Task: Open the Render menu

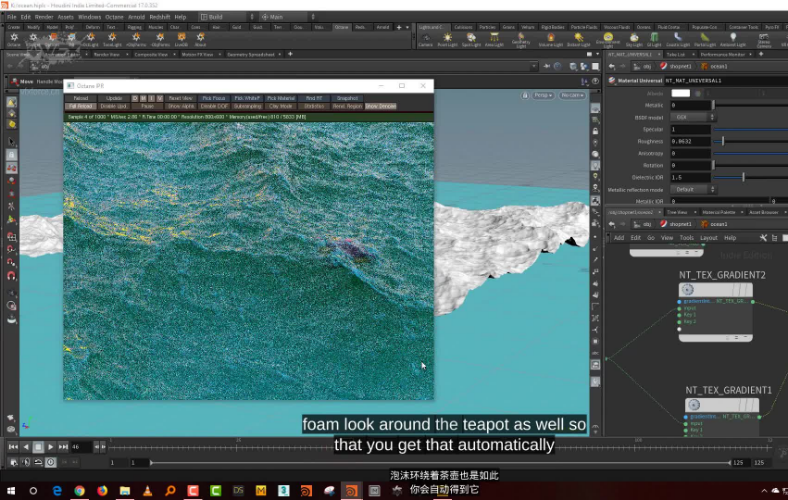Action: coord(42,17)
